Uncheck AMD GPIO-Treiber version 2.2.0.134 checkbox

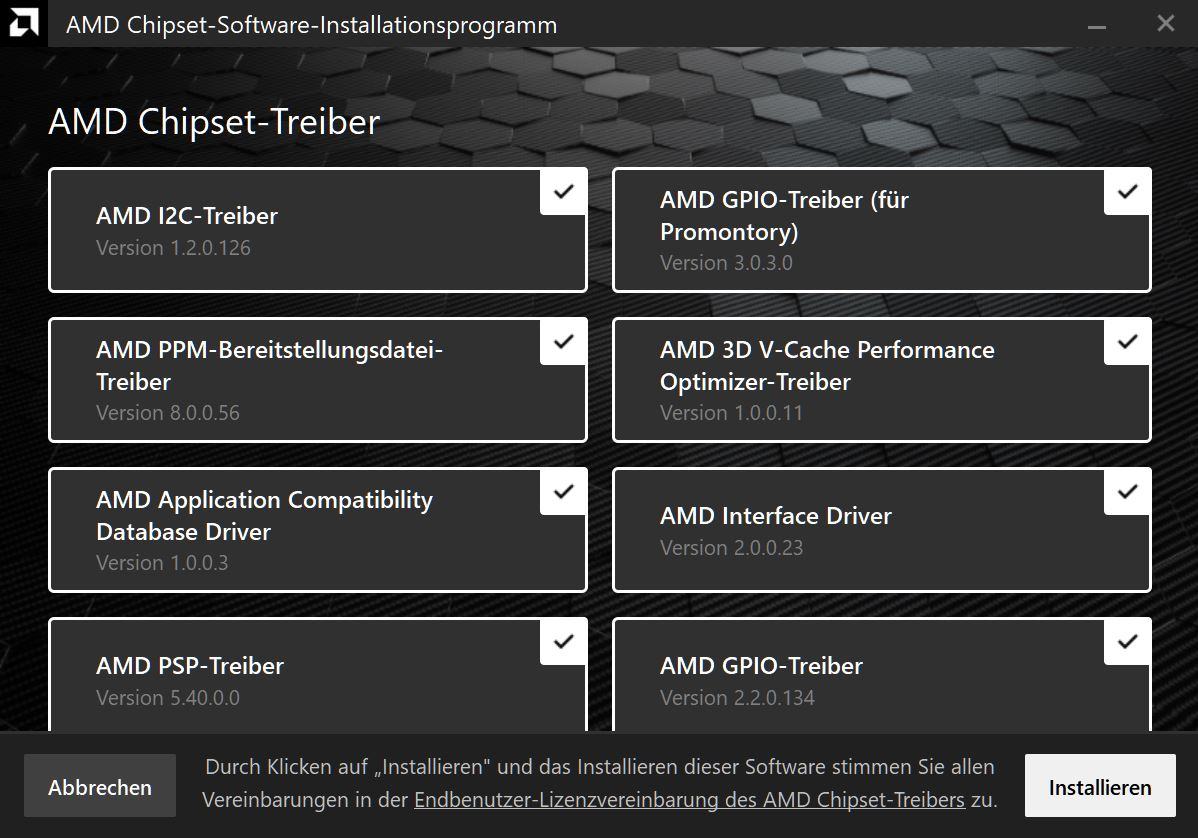tap(1127, 641)
